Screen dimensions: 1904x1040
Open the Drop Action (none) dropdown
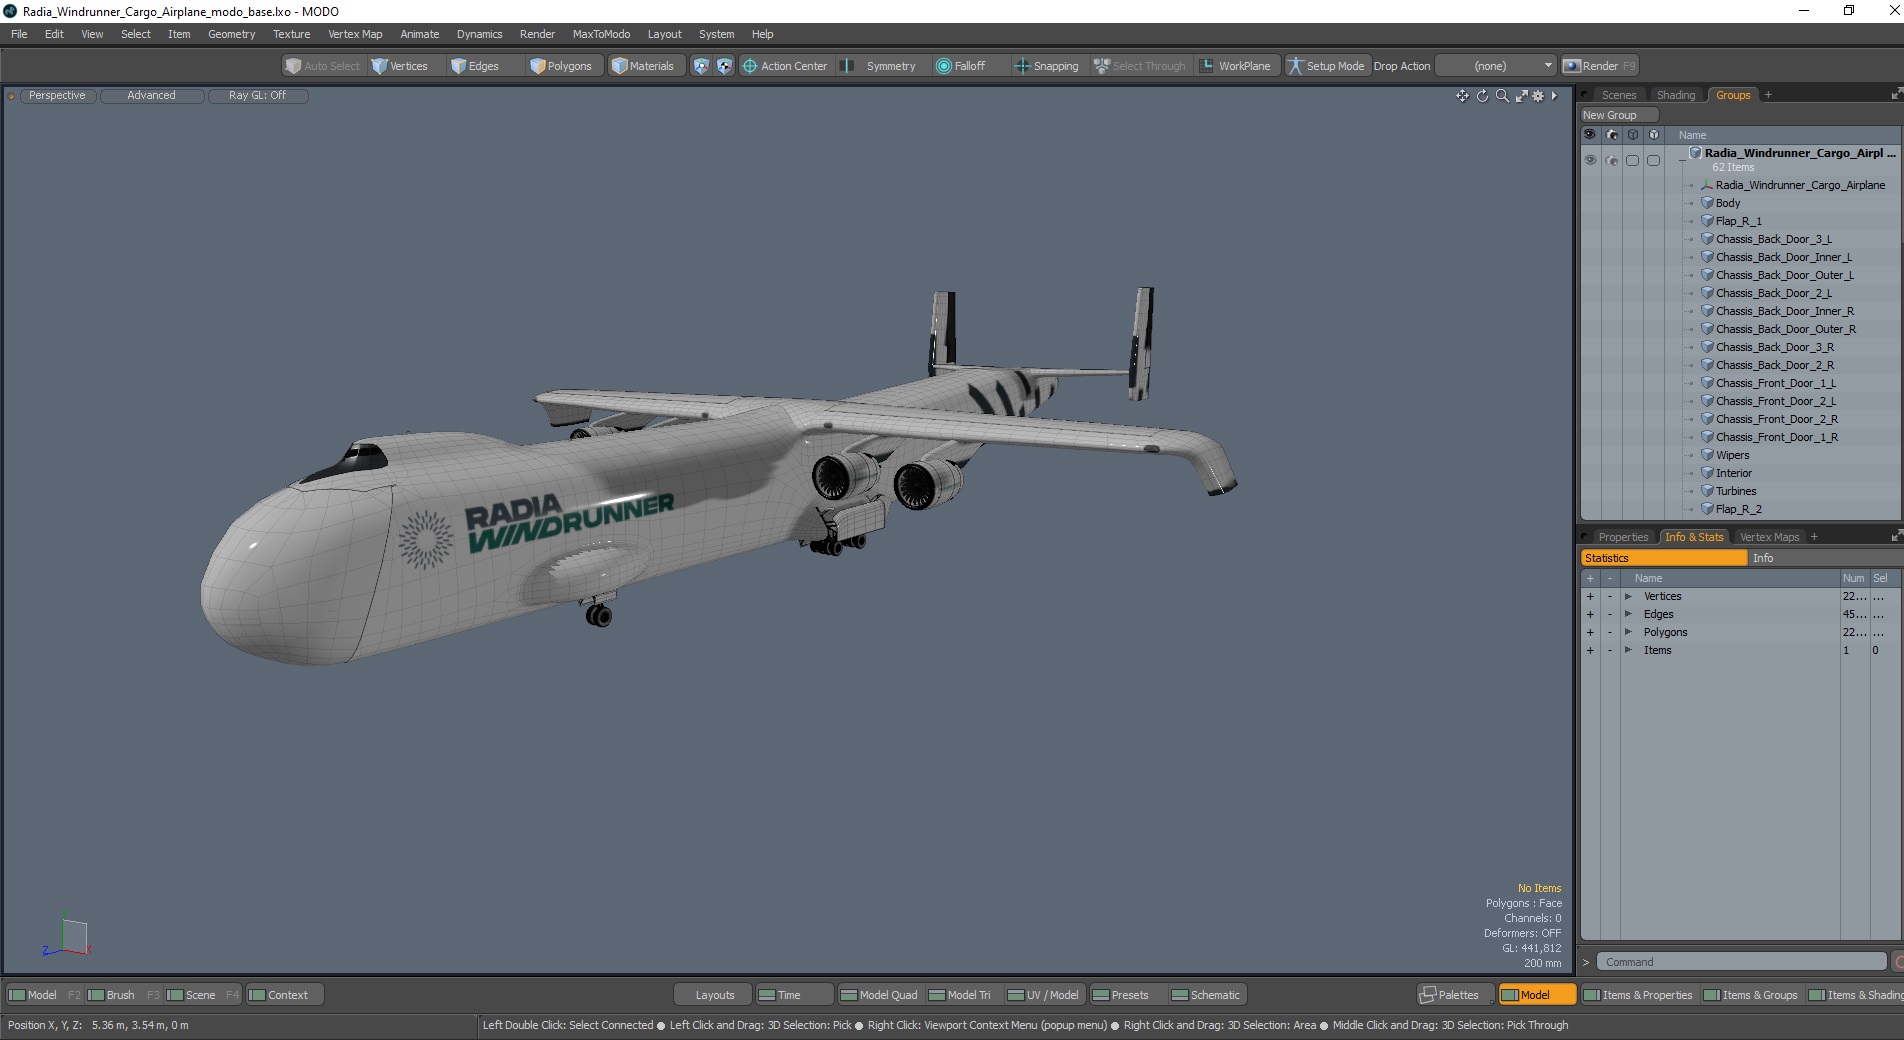(x=1497, y=66)
